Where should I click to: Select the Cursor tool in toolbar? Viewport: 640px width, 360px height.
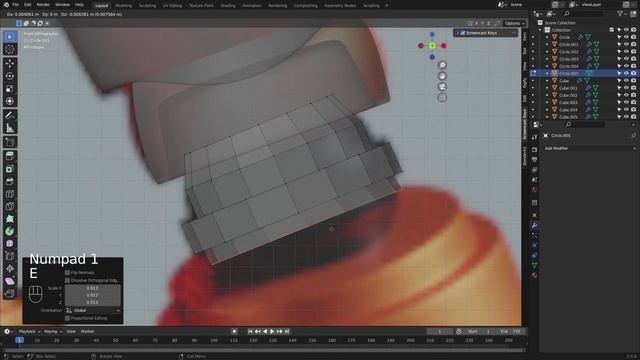point(10,49)
